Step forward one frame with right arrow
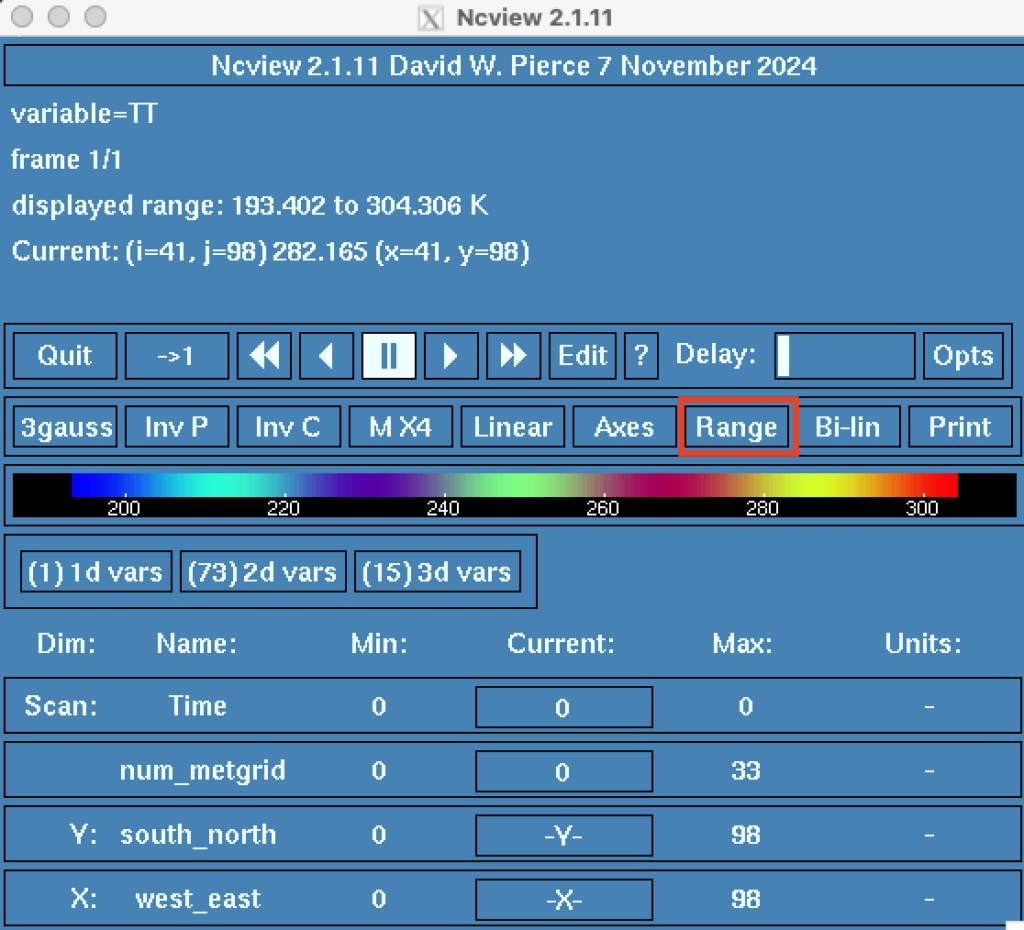This screenshot has height=930, width=1024. [x=451, y=356]
